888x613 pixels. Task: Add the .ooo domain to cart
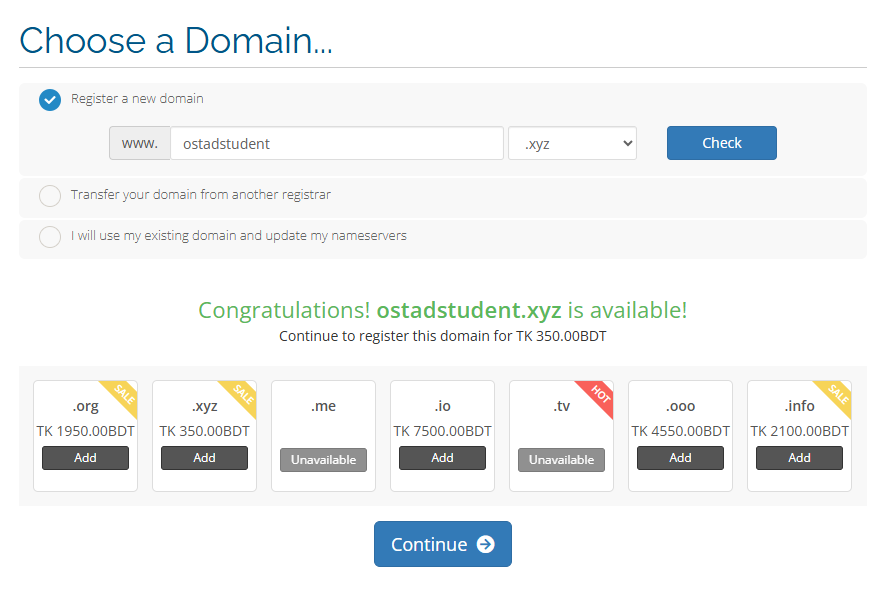click(680, 458)
